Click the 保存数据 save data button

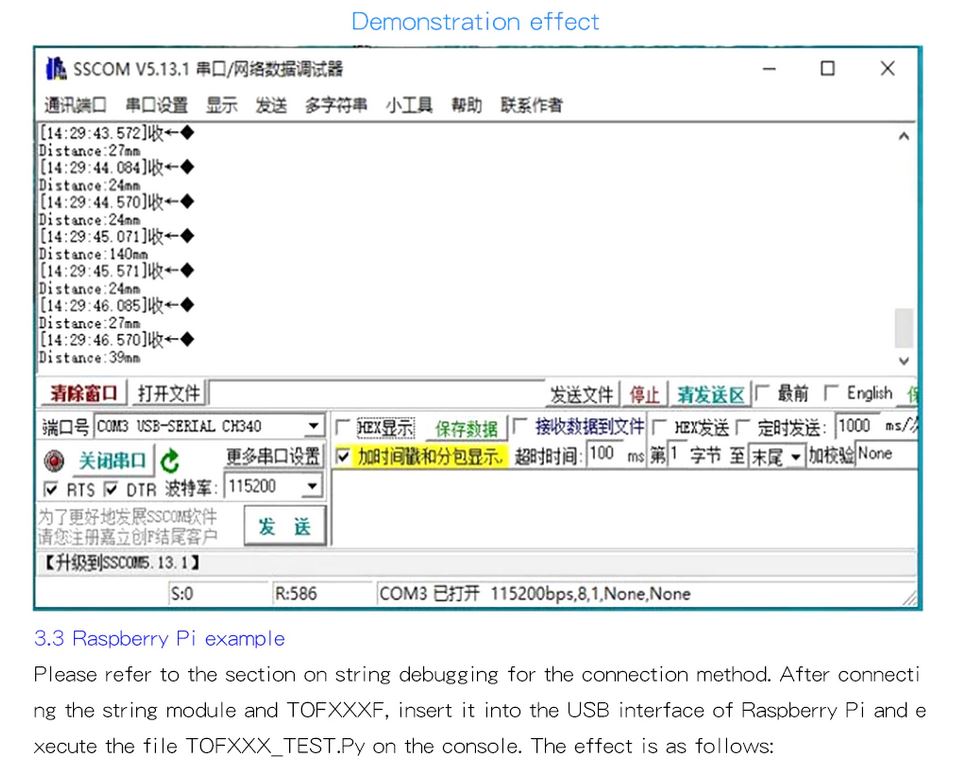466,428
